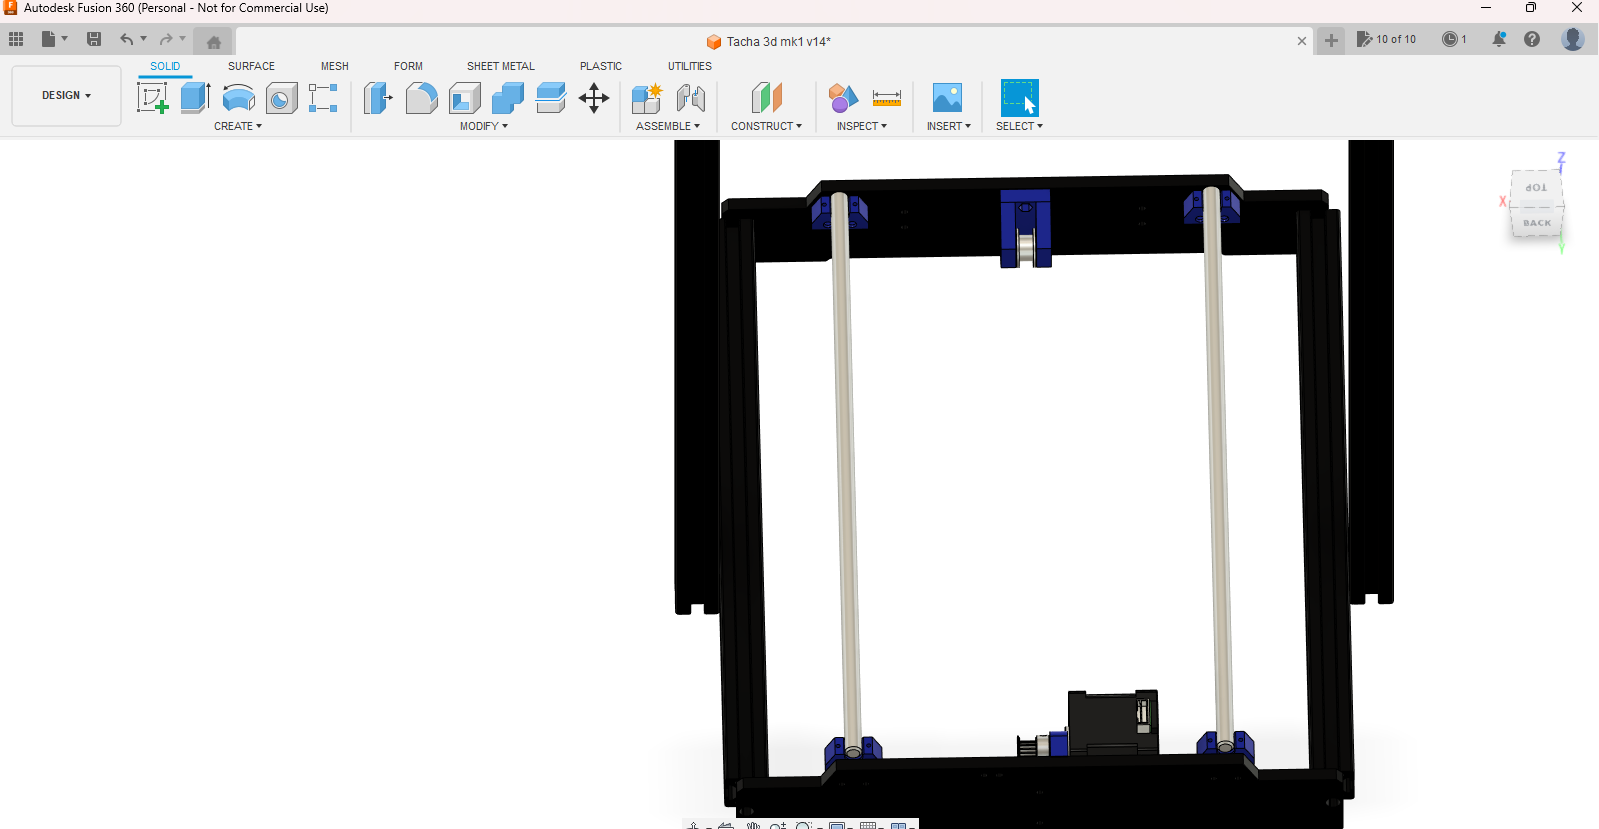The image size is (1599, 829).
Task: Start a new sketch with Create Sketch
Action: click(152, 98)
